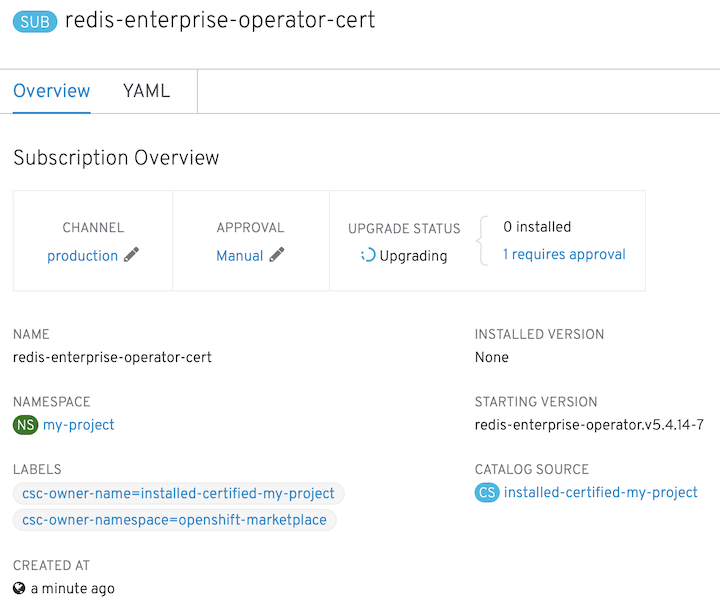Click the Upgrading spinner icon
The width and height of the screenshot is (720, 606).
(x=368, y=255)
